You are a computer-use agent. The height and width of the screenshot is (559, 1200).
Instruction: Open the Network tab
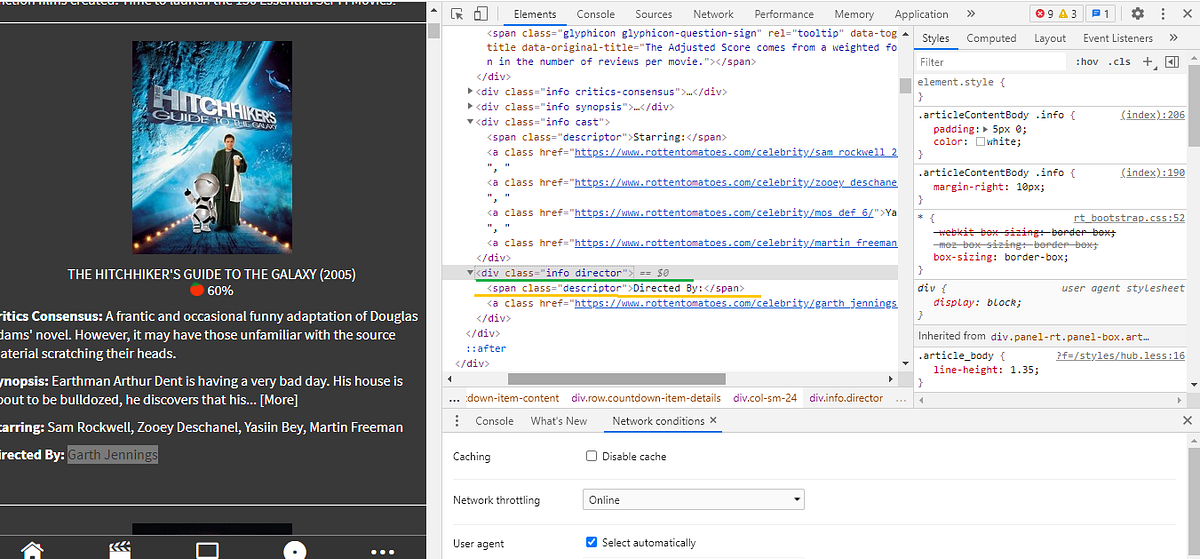pos(713,14)
